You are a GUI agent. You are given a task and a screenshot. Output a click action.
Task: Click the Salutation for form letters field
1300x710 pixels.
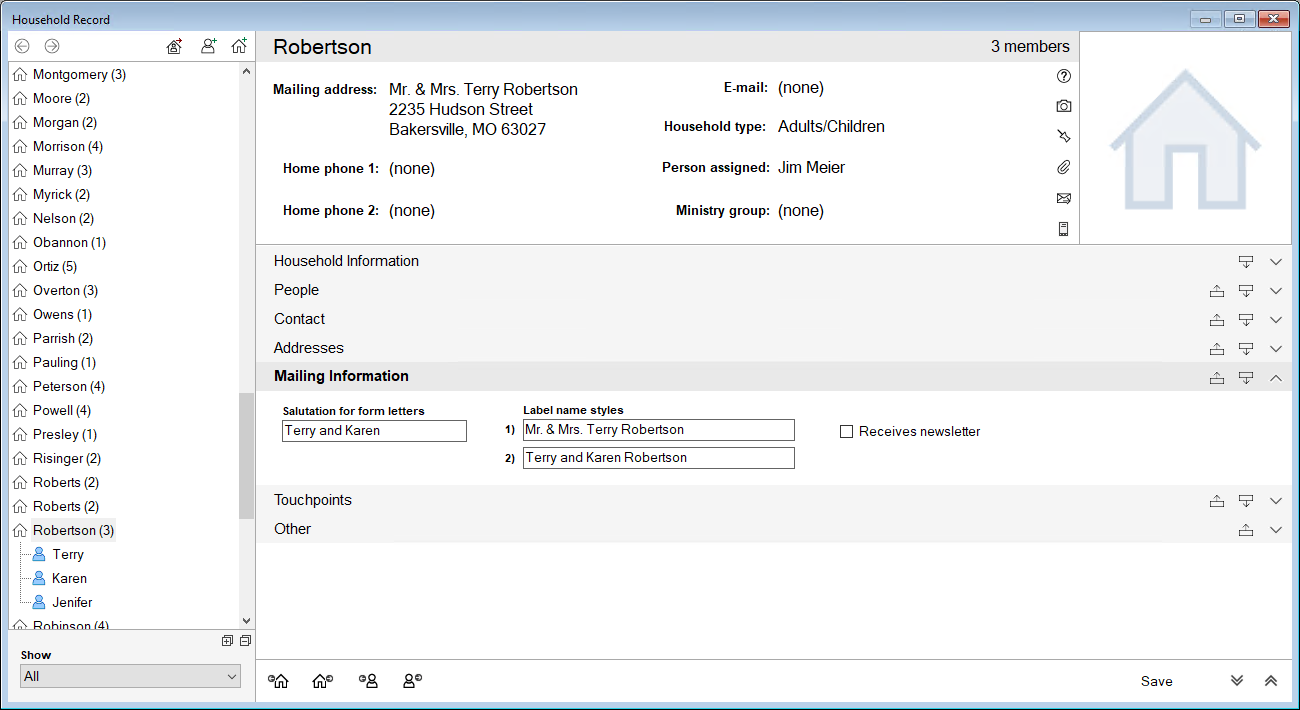(x=374, y=431)
